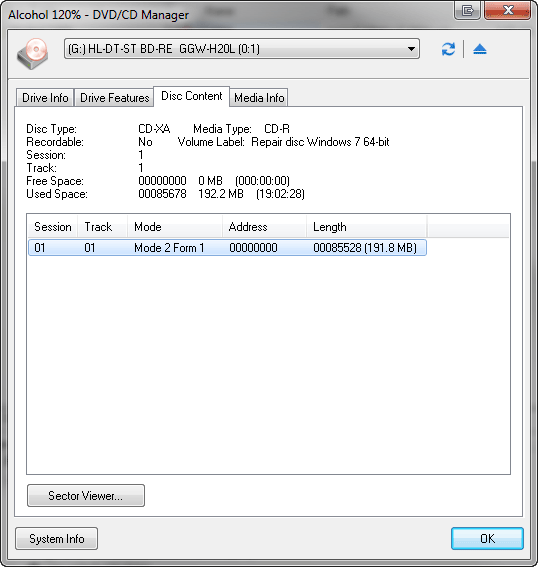
Task: Select the HL-DT-ST BD-RE drive combo box
Action: 242,49
